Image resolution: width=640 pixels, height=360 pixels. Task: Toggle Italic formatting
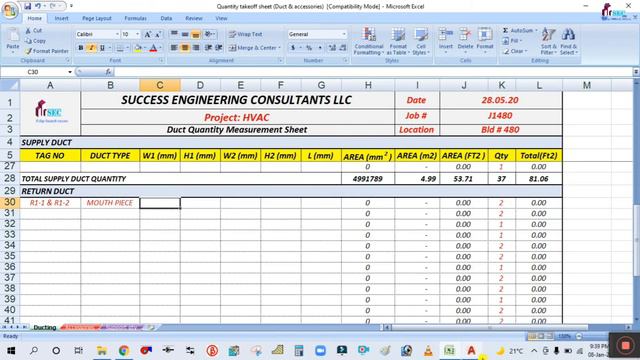pyautogui.click(x=91, y=48)
